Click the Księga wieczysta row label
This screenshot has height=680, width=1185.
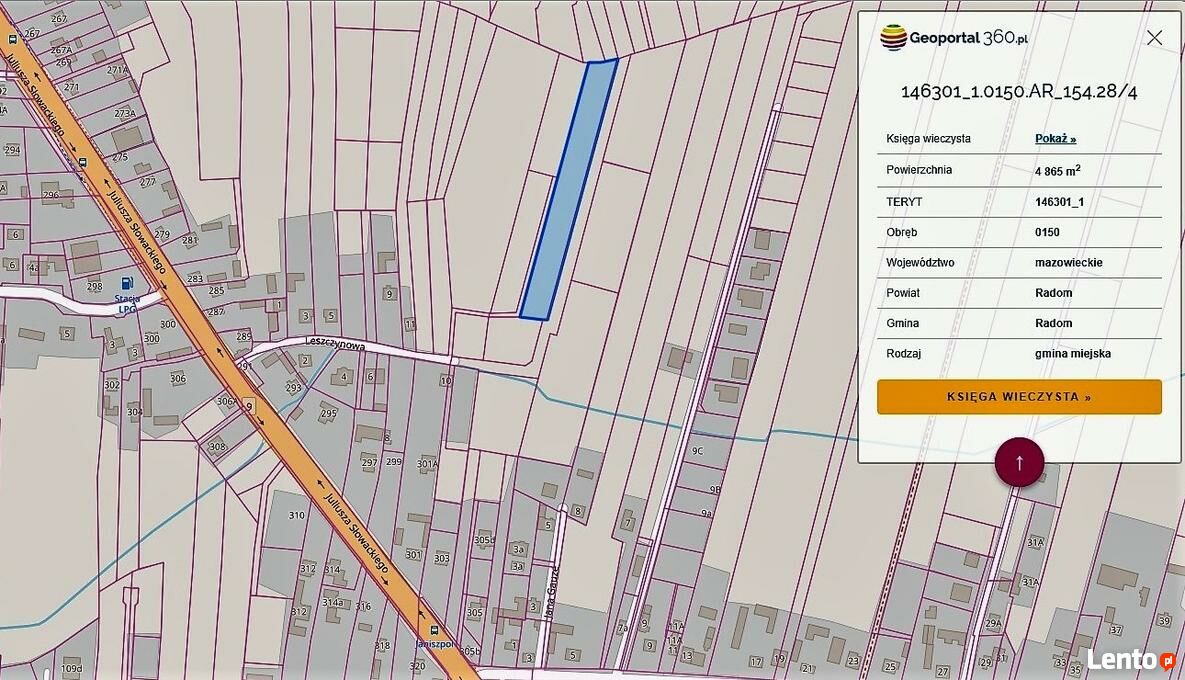pos(928,138)
